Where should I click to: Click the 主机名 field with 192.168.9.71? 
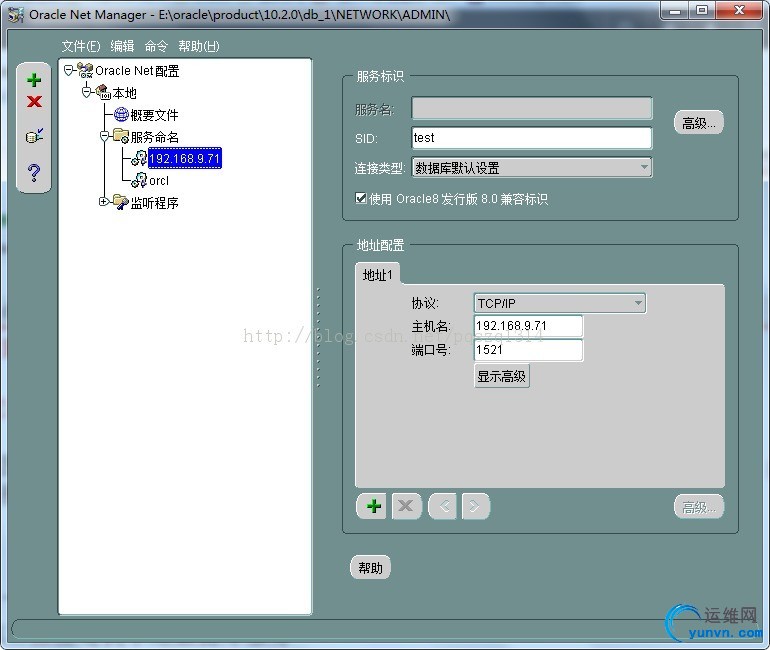[x=528, y=326]
